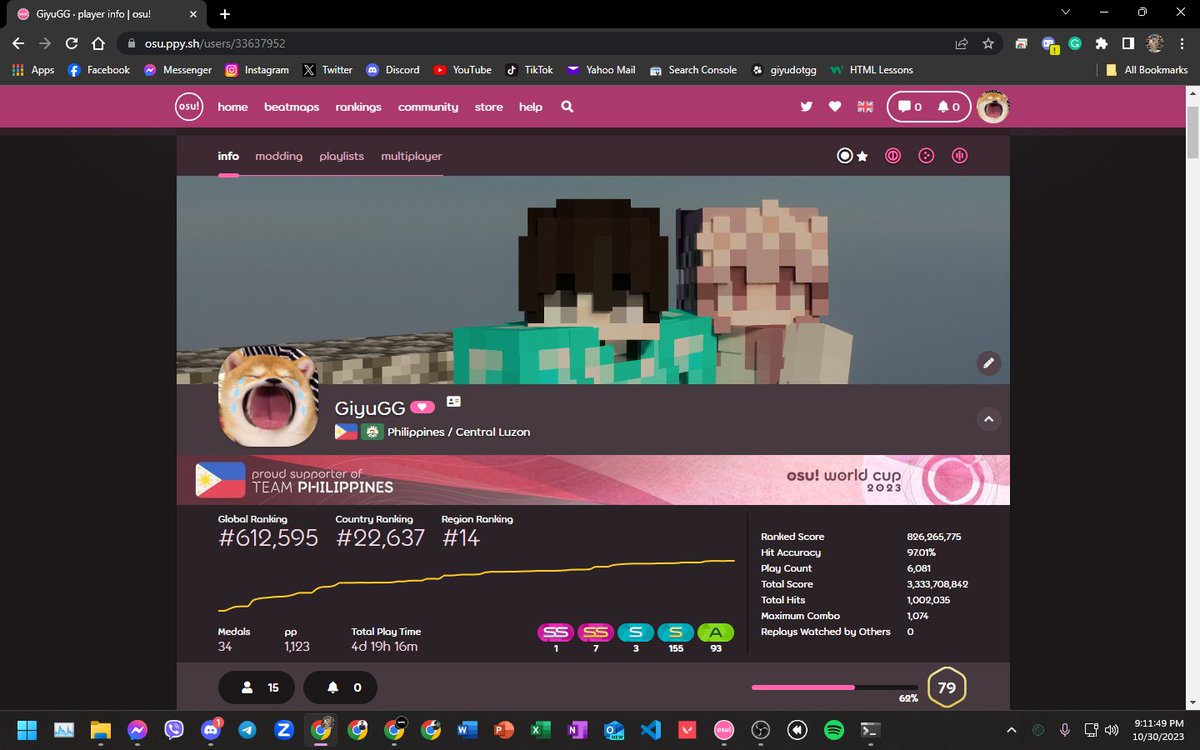The image size is (1200, 750).
Task: Open the HTML Lessons bookmark
Action: tap(870, 70)
